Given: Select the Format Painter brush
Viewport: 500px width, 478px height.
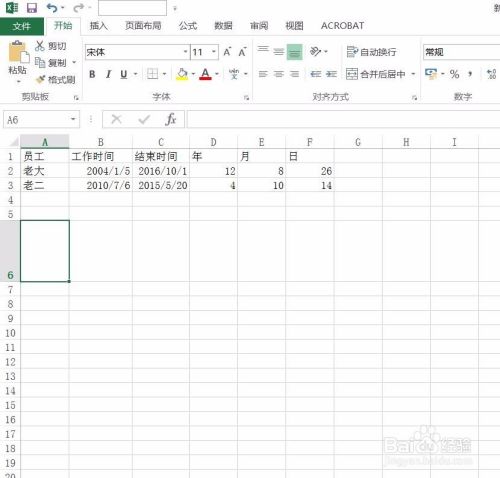Looking at the screenshot, I should point(40,79).
